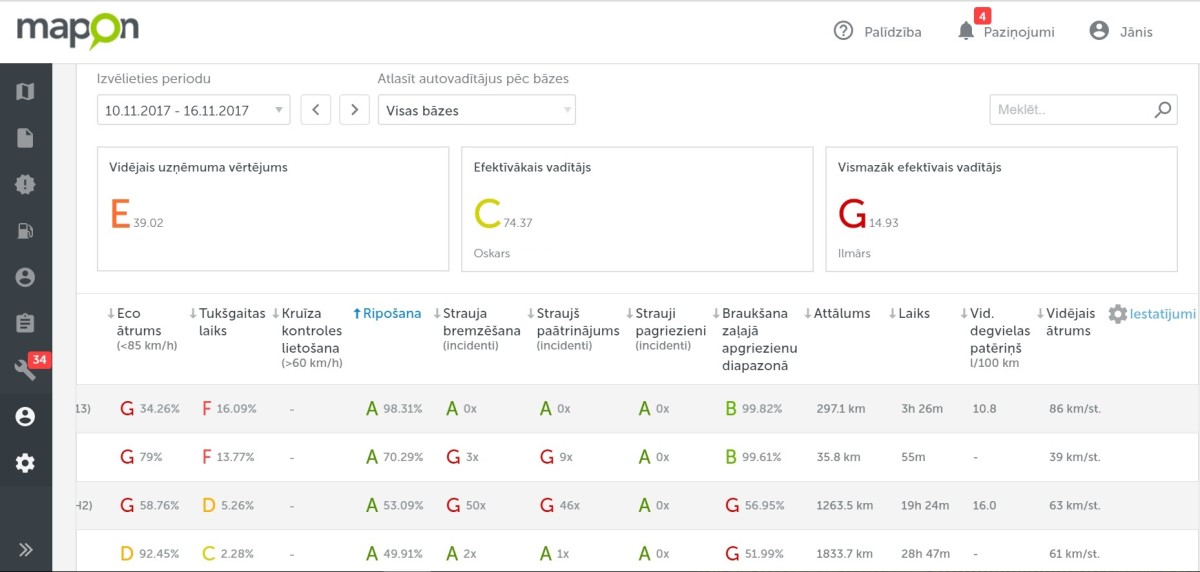Open the reports document icon in sidebar
The width and height of the screenshot is (1200, 572).
point(25,138)
